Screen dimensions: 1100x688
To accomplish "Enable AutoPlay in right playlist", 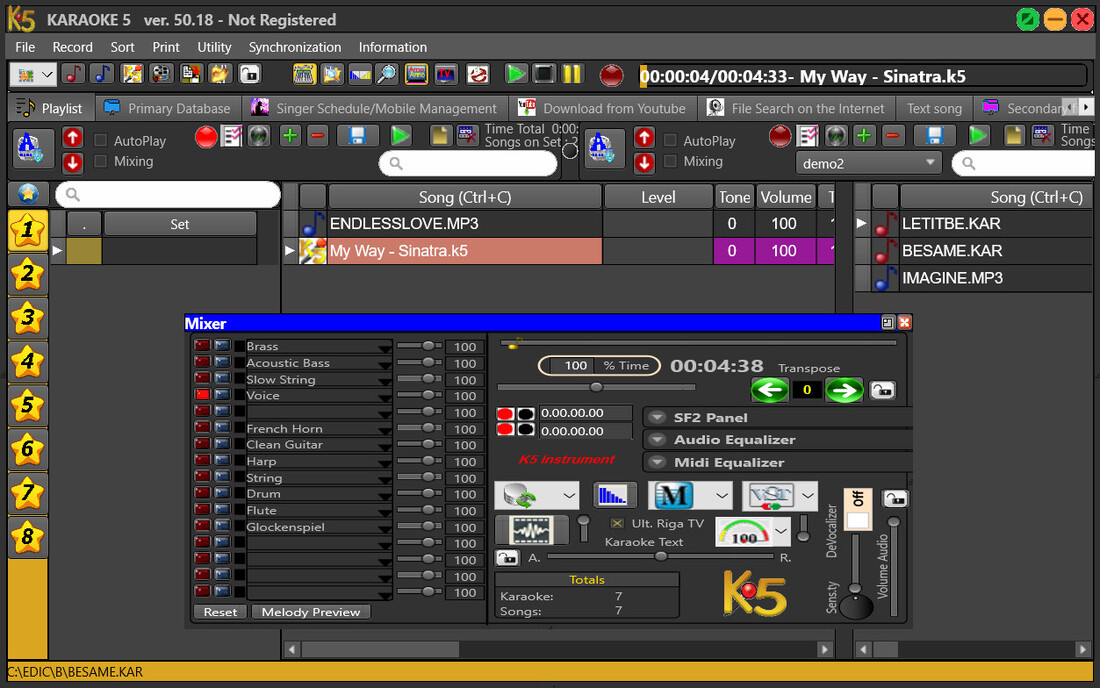I will (670, 140).
